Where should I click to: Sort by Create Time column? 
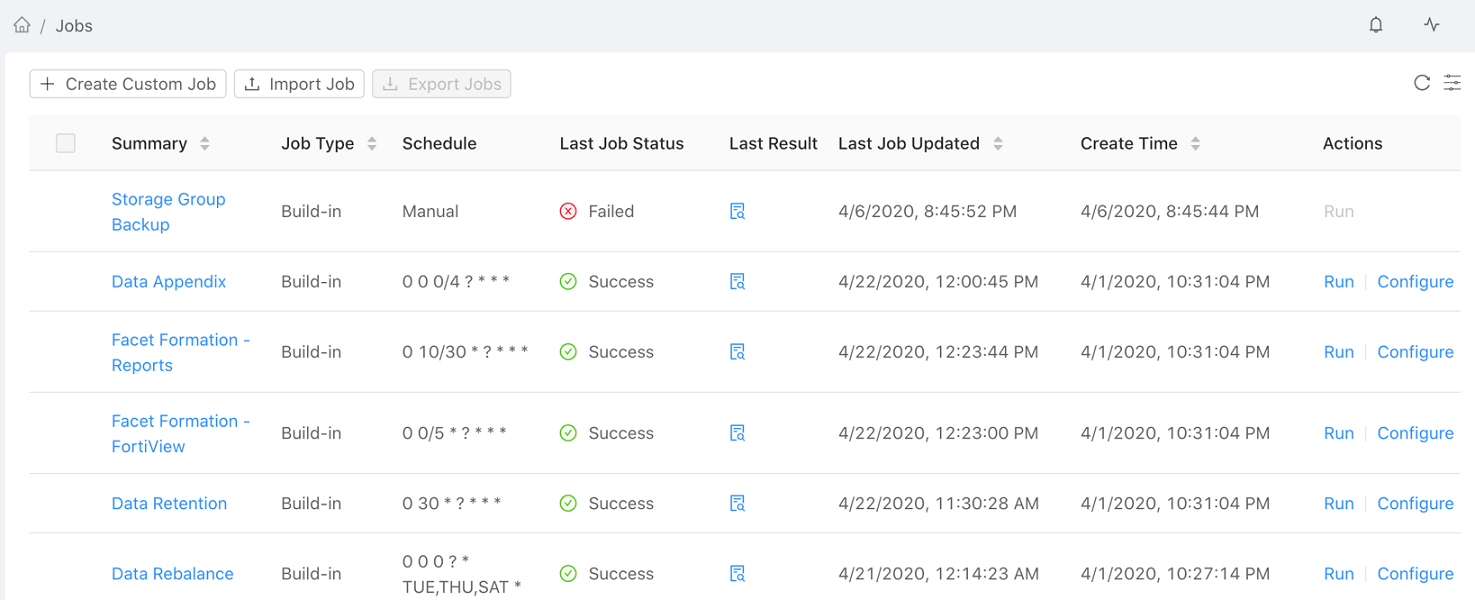point(1195,144)
